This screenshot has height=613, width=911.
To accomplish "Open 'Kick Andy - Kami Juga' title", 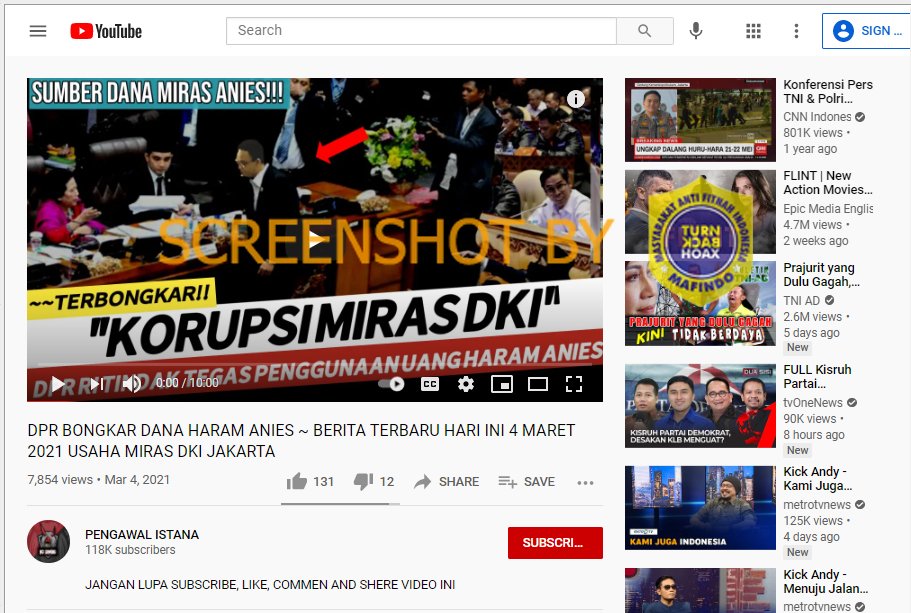I will click(818, 478).
